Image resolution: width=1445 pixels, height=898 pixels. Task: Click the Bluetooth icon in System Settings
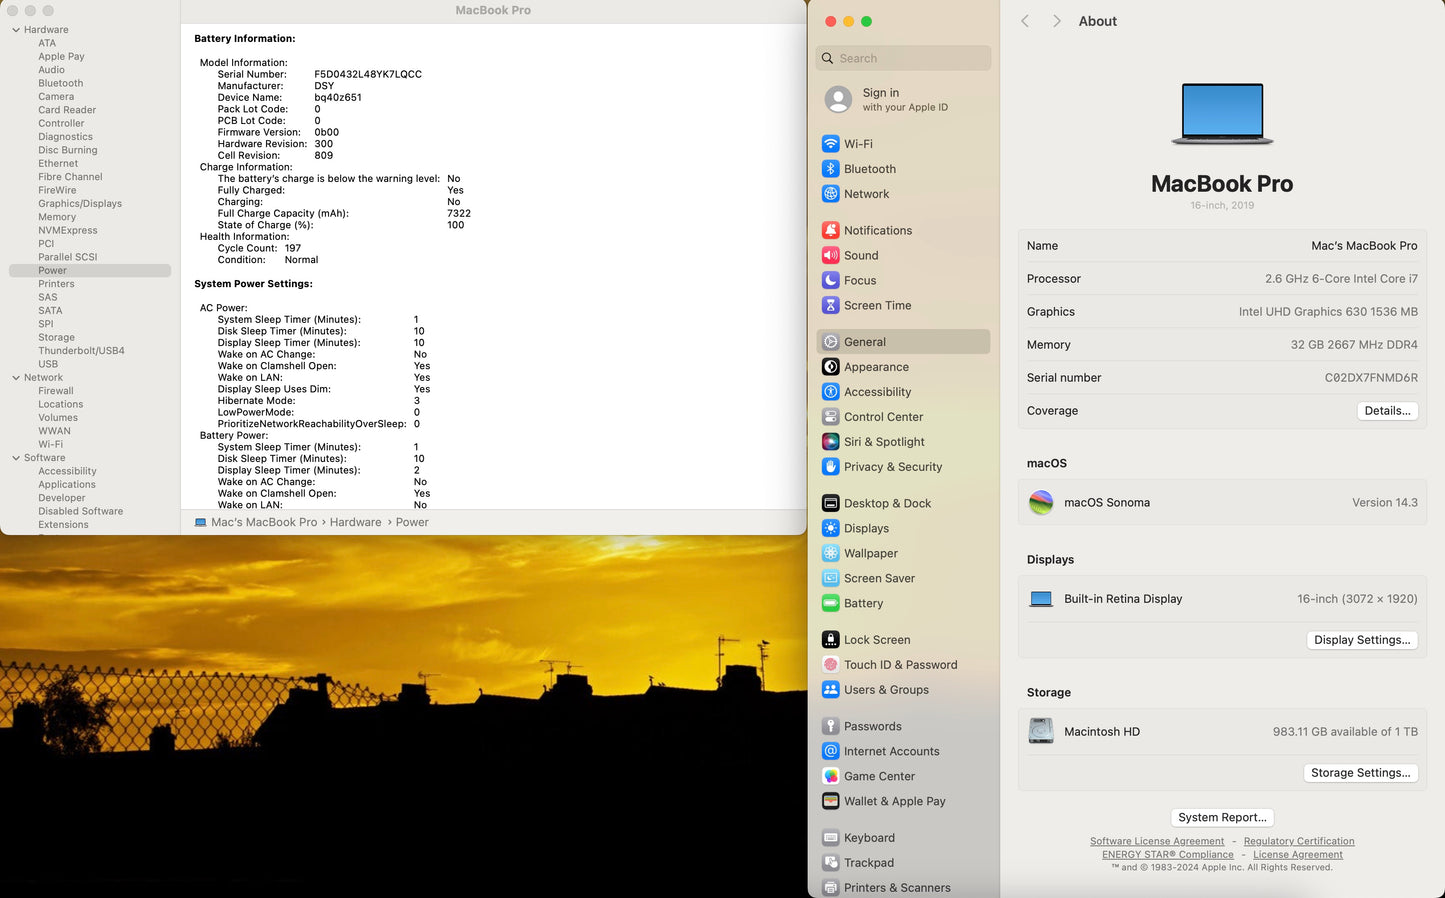click(830, 169)
